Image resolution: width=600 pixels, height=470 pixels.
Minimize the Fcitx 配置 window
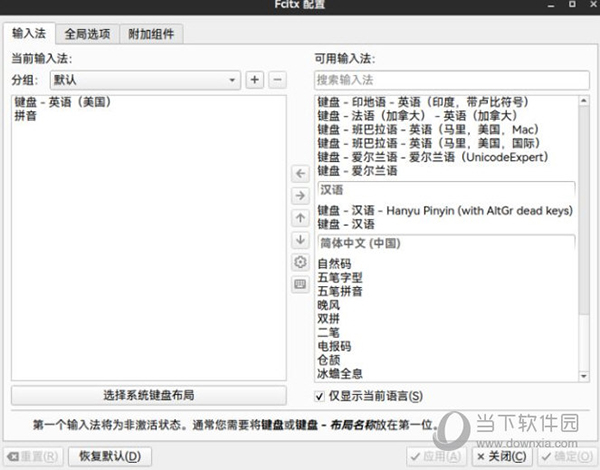click(551, 5)
